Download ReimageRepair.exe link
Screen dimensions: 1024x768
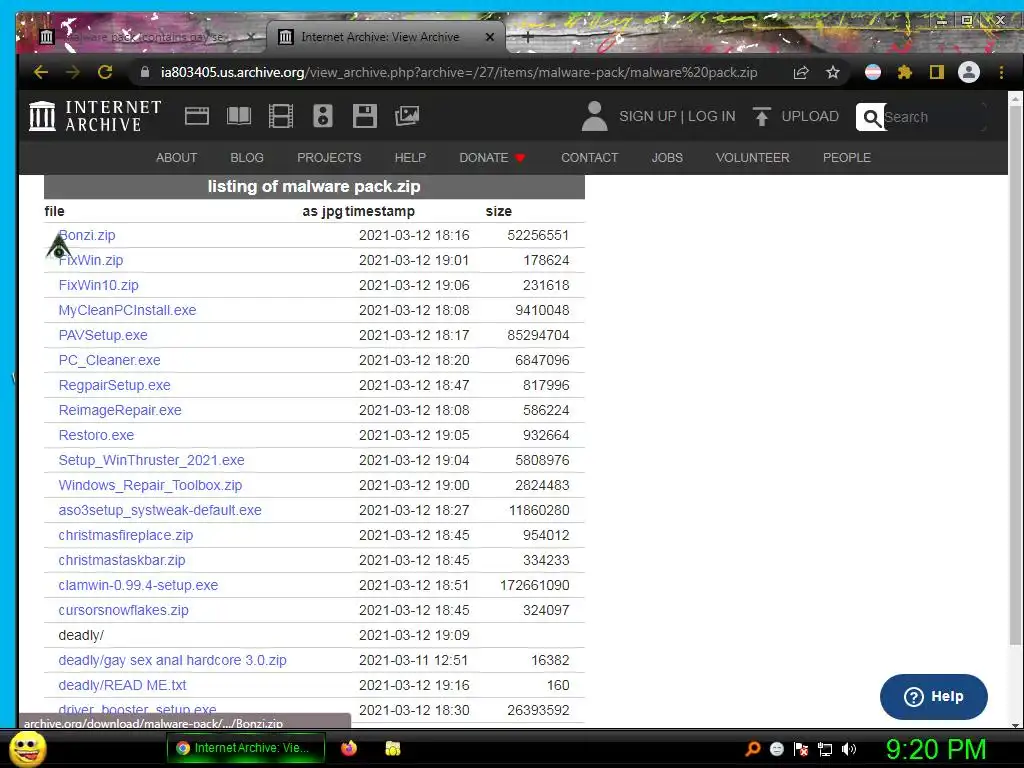pos(120,410)
